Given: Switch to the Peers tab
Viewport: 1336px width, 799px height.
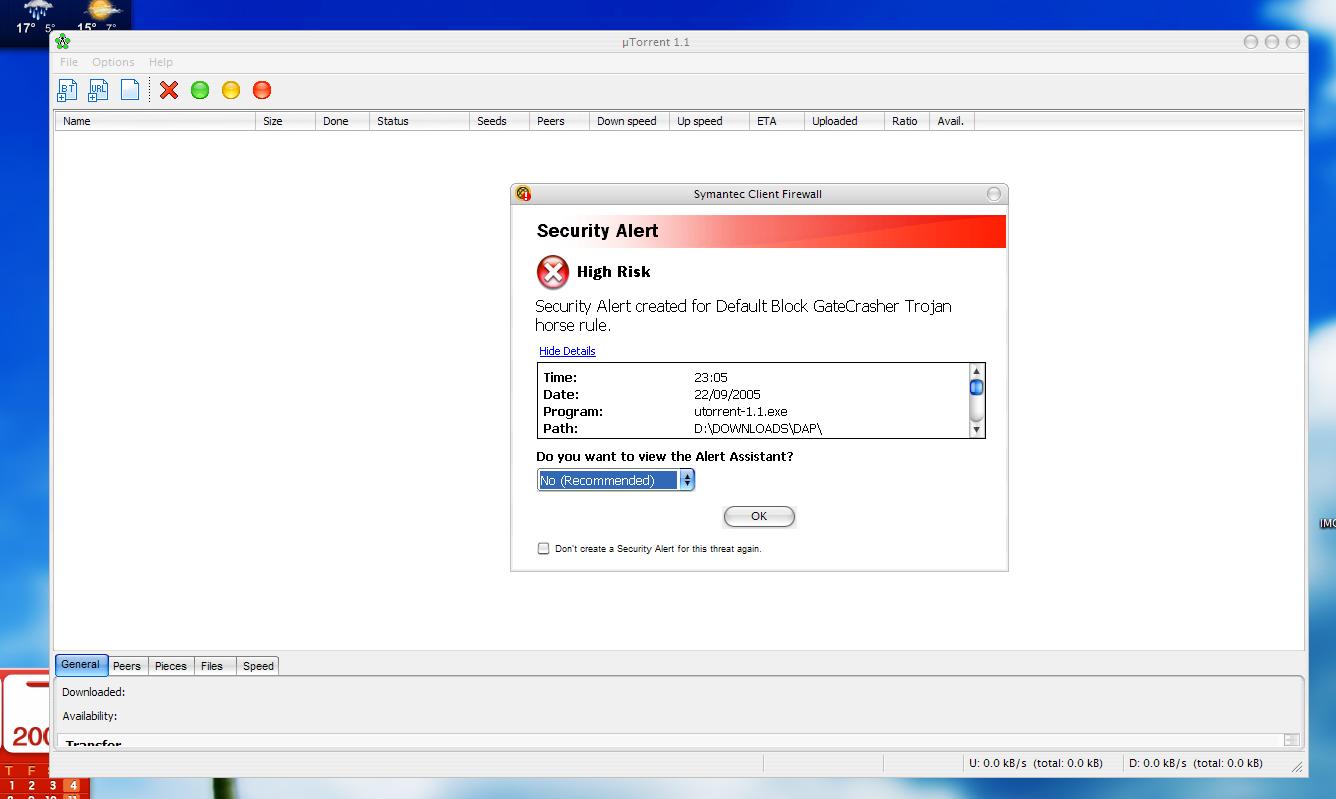Looking at the screenshot, I should coord(127,666).
